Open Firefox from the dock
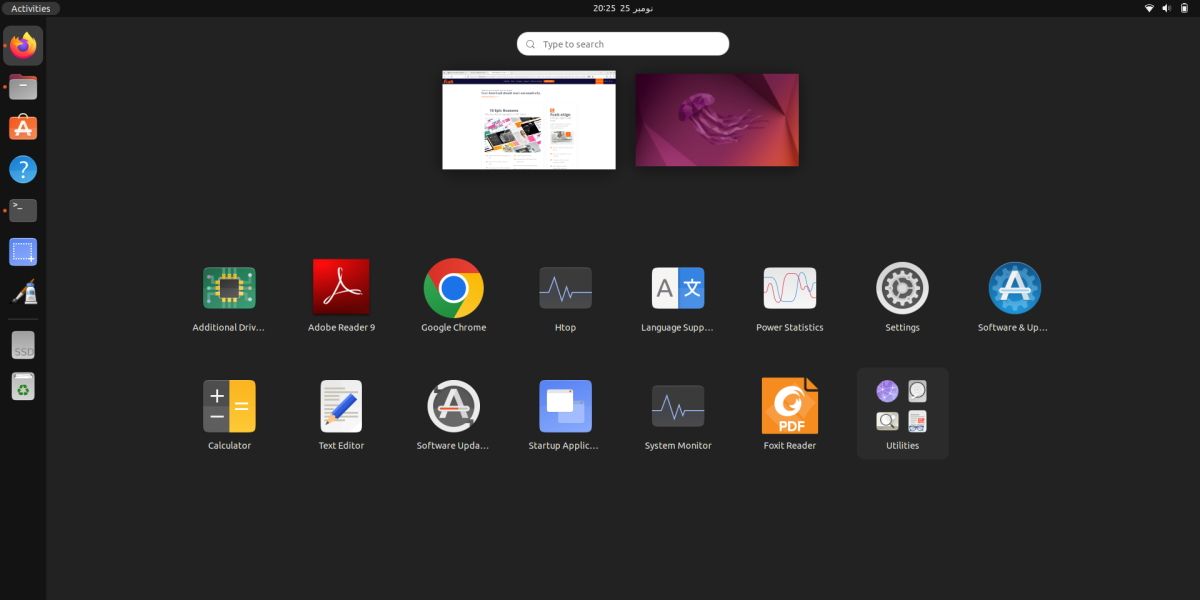Viewport: 1200px width, 600px height. pos(23,46)
